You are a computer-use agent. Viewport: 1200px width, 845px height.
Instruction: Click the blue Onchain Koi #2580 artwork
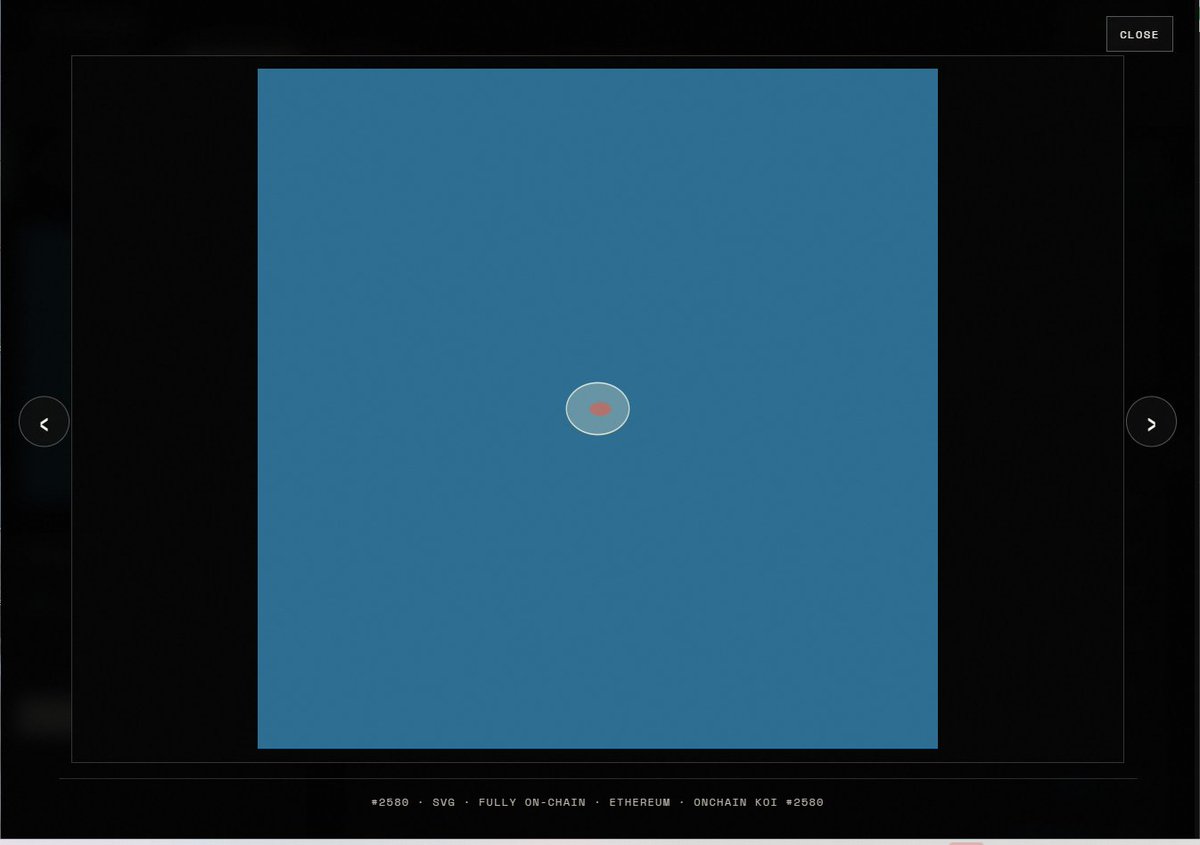pos(597,408)
